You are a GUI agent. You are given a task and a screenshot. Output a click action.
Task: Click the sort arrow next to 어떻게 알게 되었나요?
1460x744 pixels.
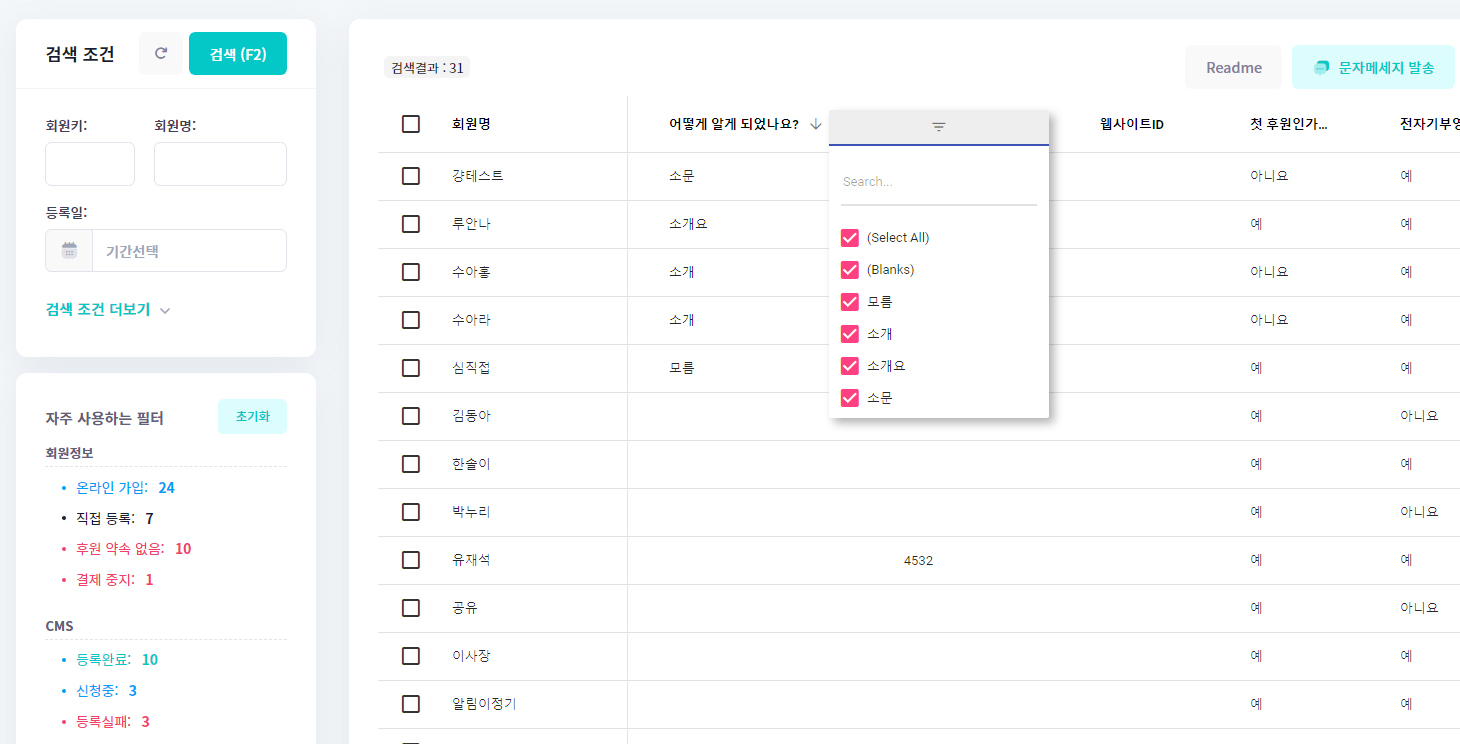coord(816,124)
